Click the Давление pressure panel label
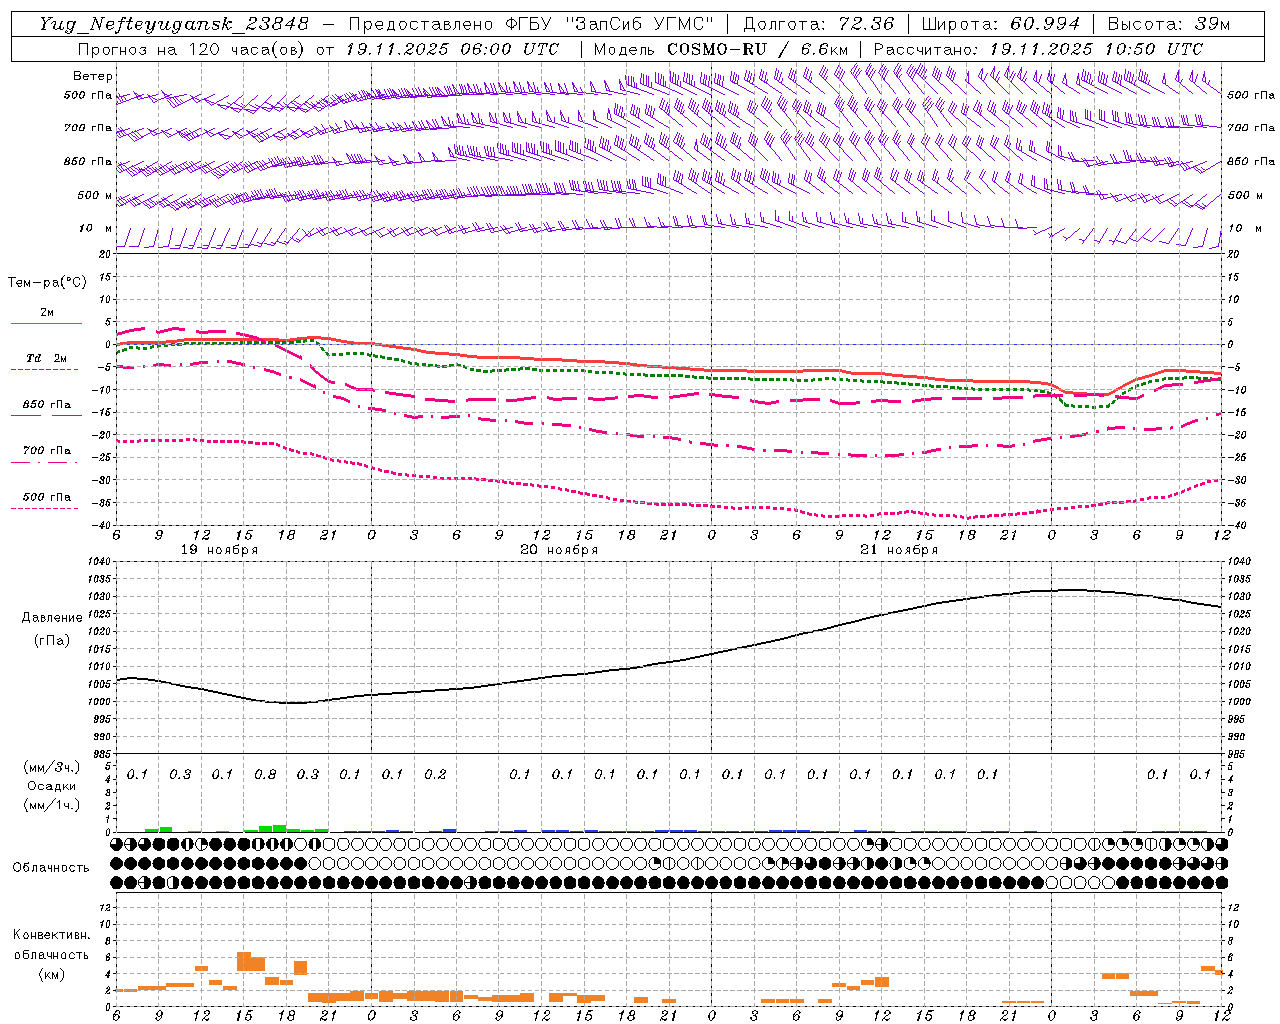This screenshot has width=1280, height=1024. 52,618
